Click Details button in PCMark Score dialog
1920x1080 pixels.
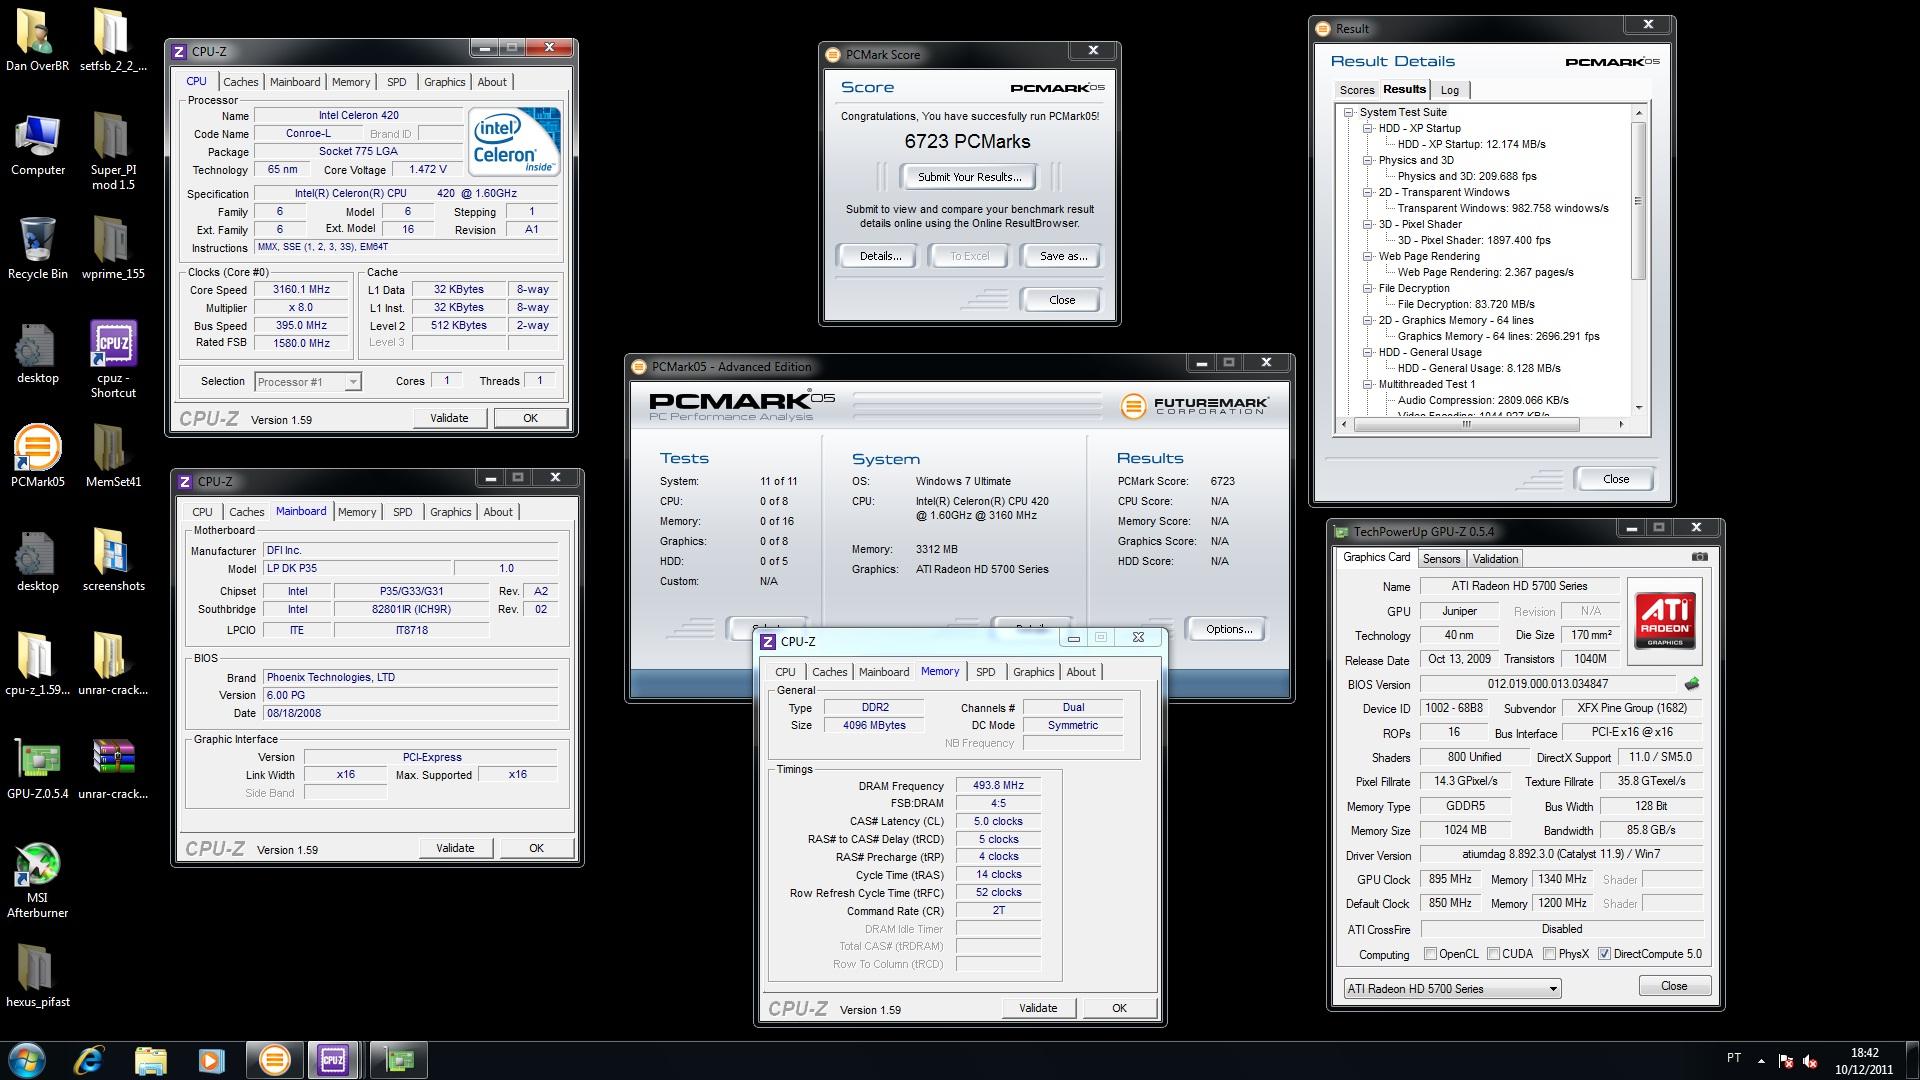880,256
